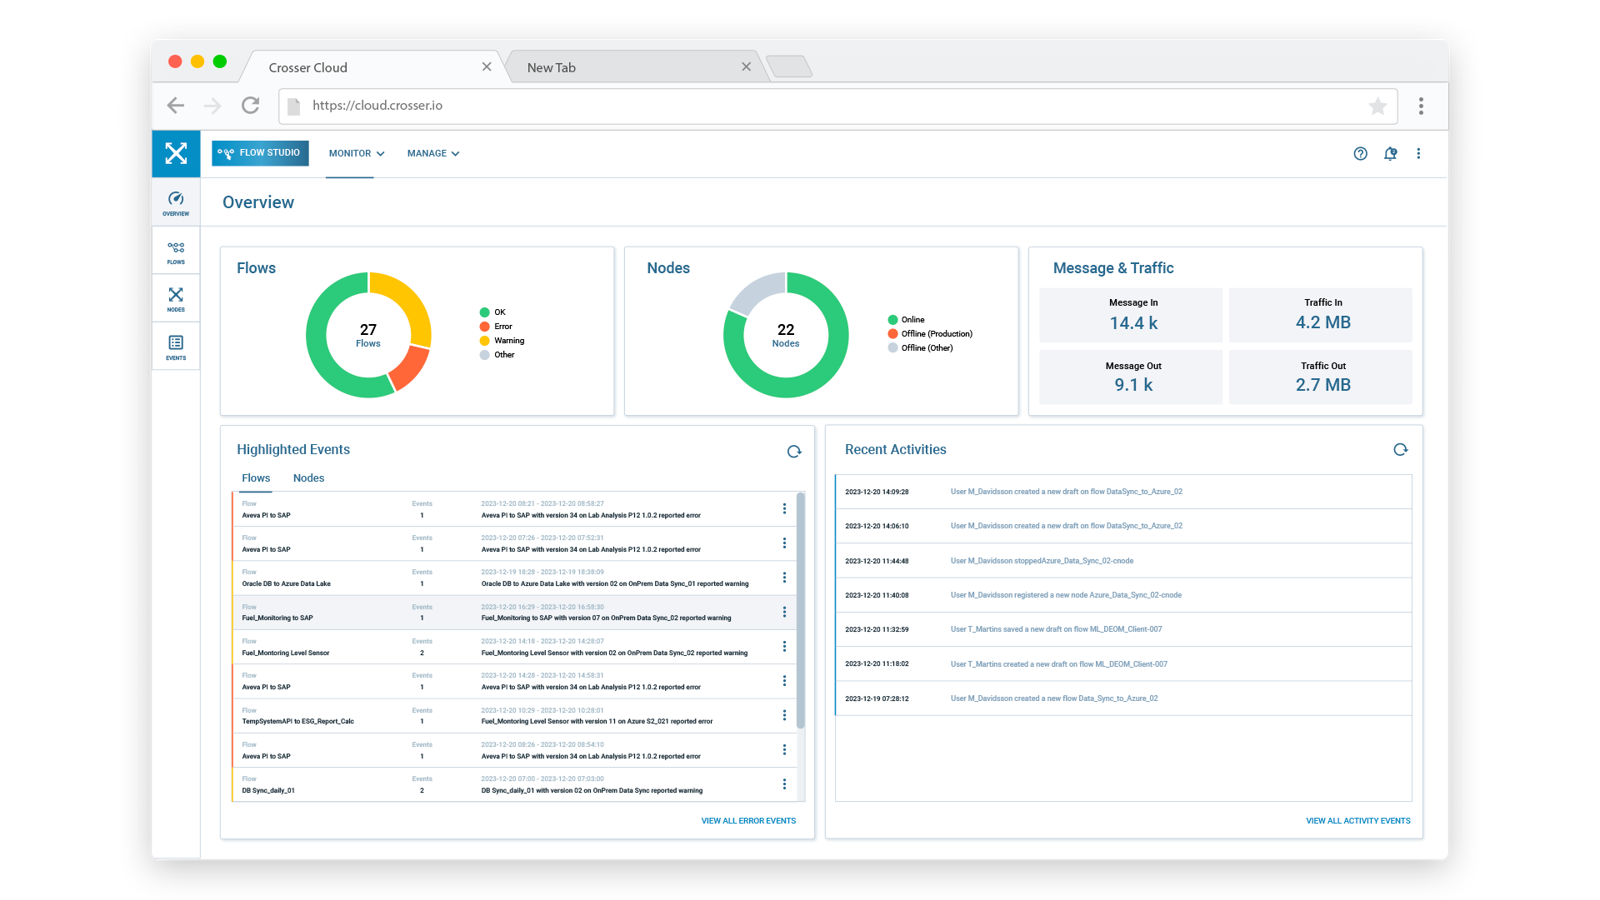Open the VIEW ALL ERROR EVENTS link

point(748,820)
